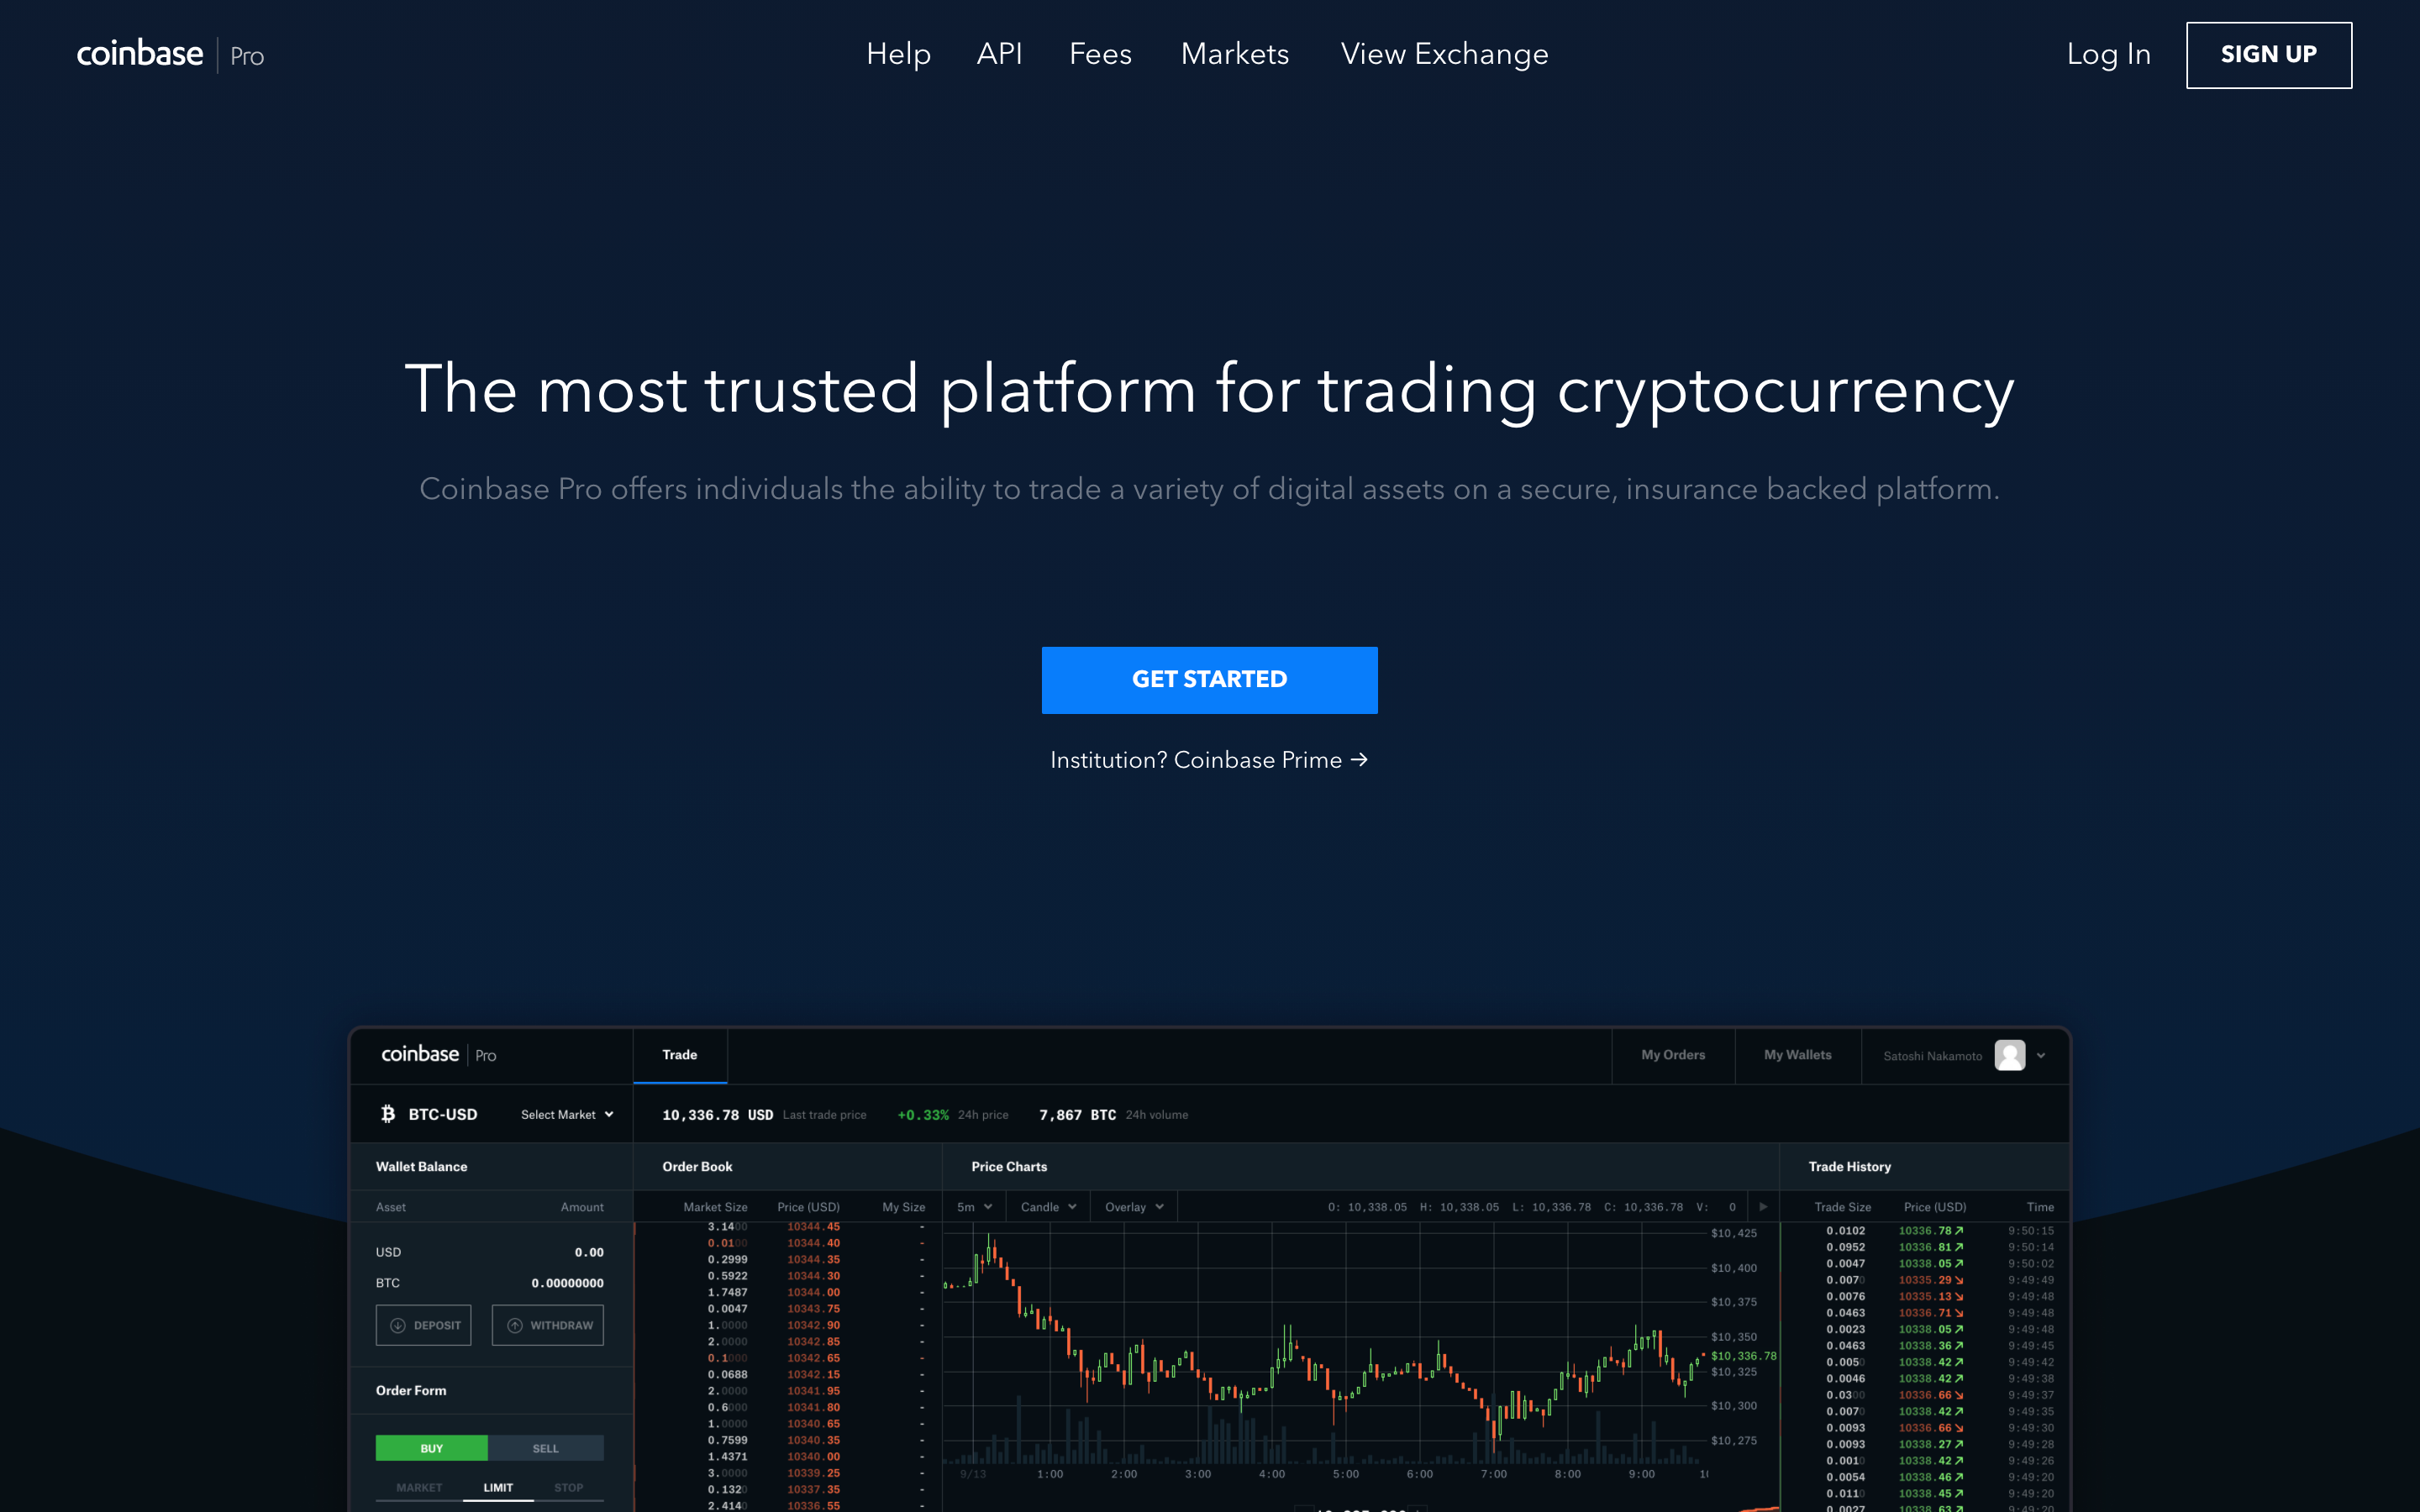Toggle the BUY order form button

pyautogui.click(x=432, y=1447)
